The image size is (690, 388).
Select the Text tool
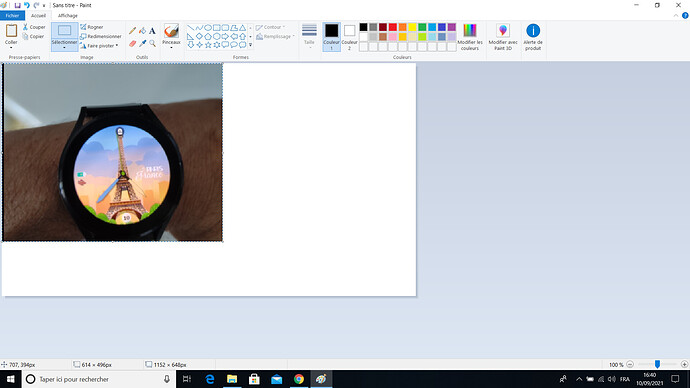point(152,31)
